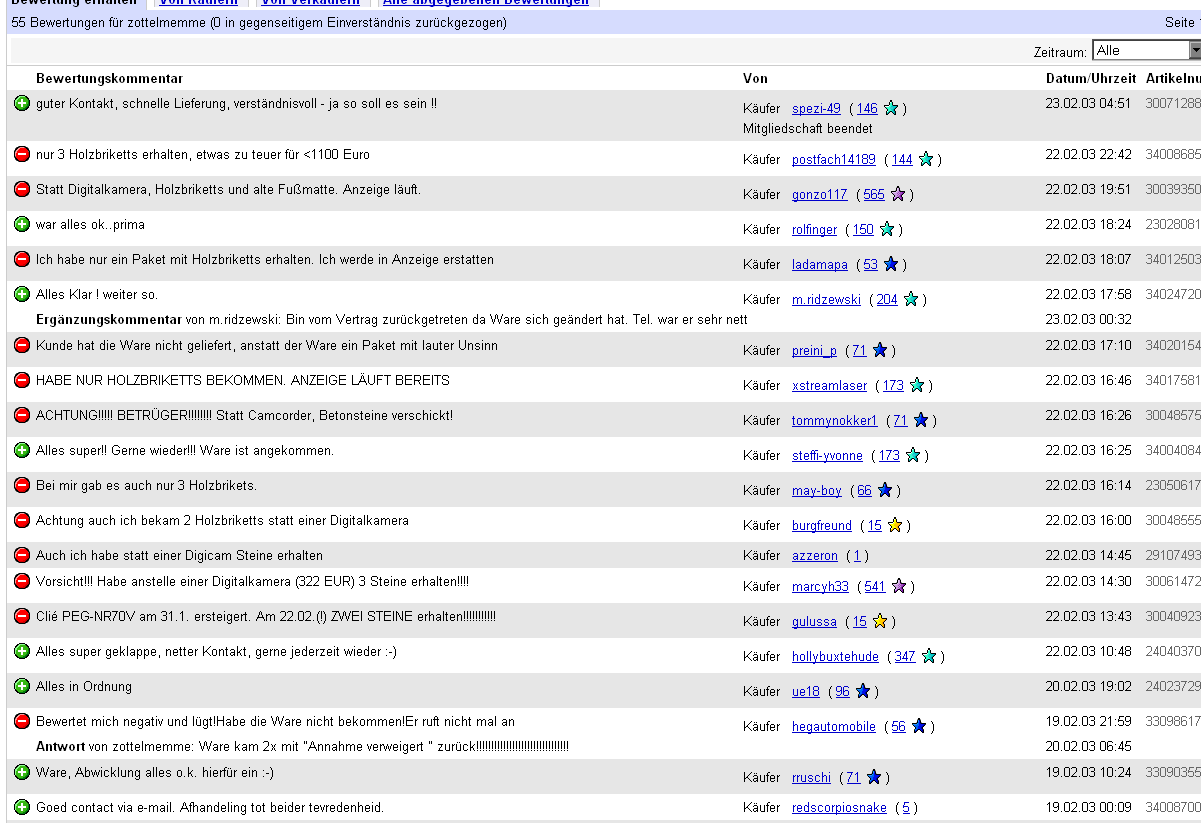Click positive icon beside 'Goed contact via e-mail'
This screenshot has width=1201, height=823.
(x=22, y=807)
